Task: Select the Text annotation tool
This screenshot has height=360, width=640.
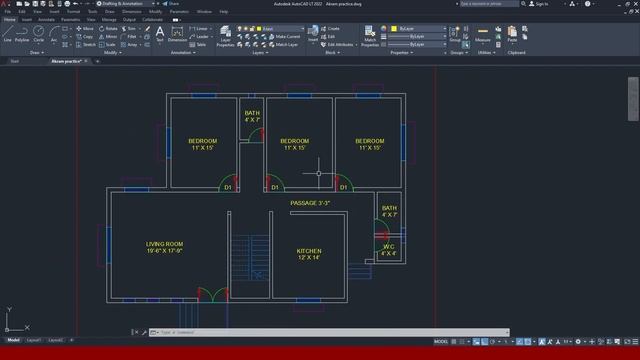Action: click(x=160, y=33)
